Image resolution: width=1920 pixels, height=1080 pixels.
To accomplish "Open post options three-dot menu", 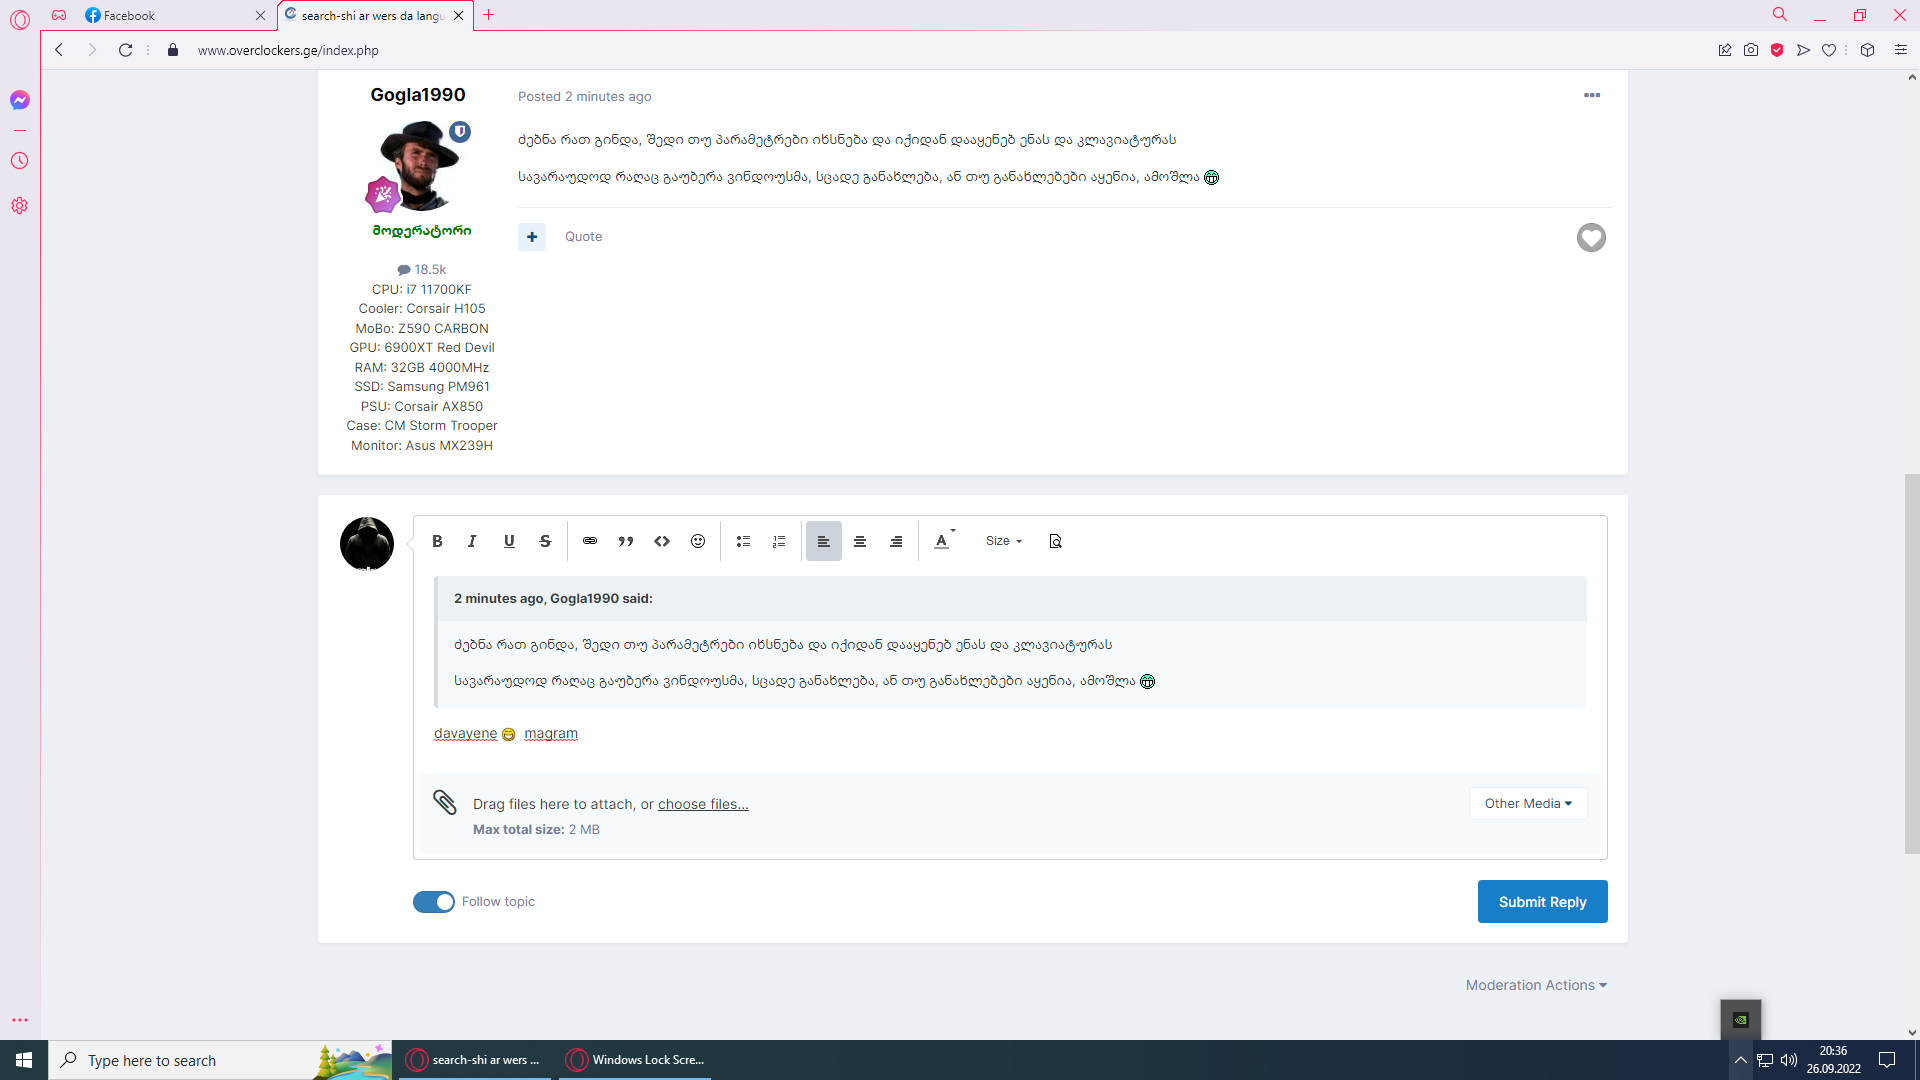I will click(1592, 96).
